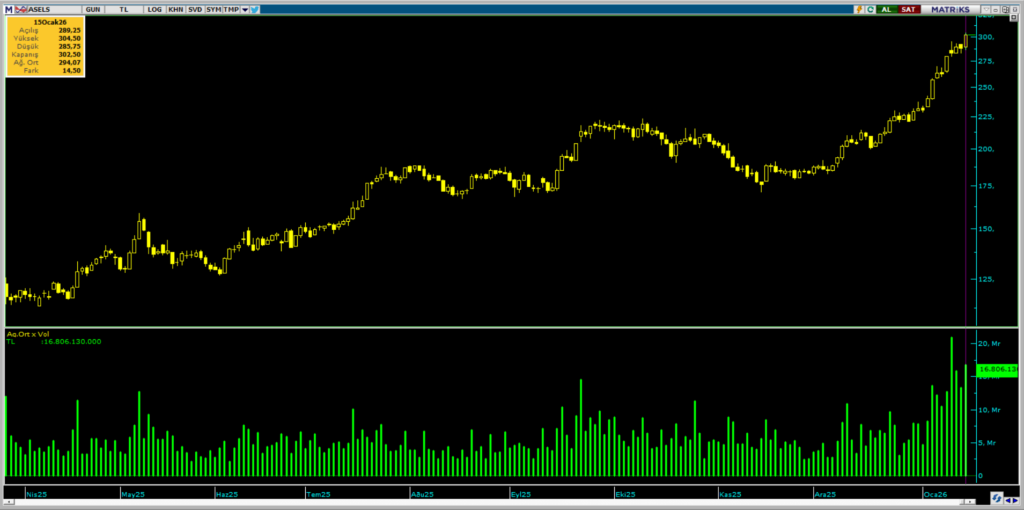1024x510 pixels.
Task: Click the small square icon above price axis
Action: (1014, 18)
